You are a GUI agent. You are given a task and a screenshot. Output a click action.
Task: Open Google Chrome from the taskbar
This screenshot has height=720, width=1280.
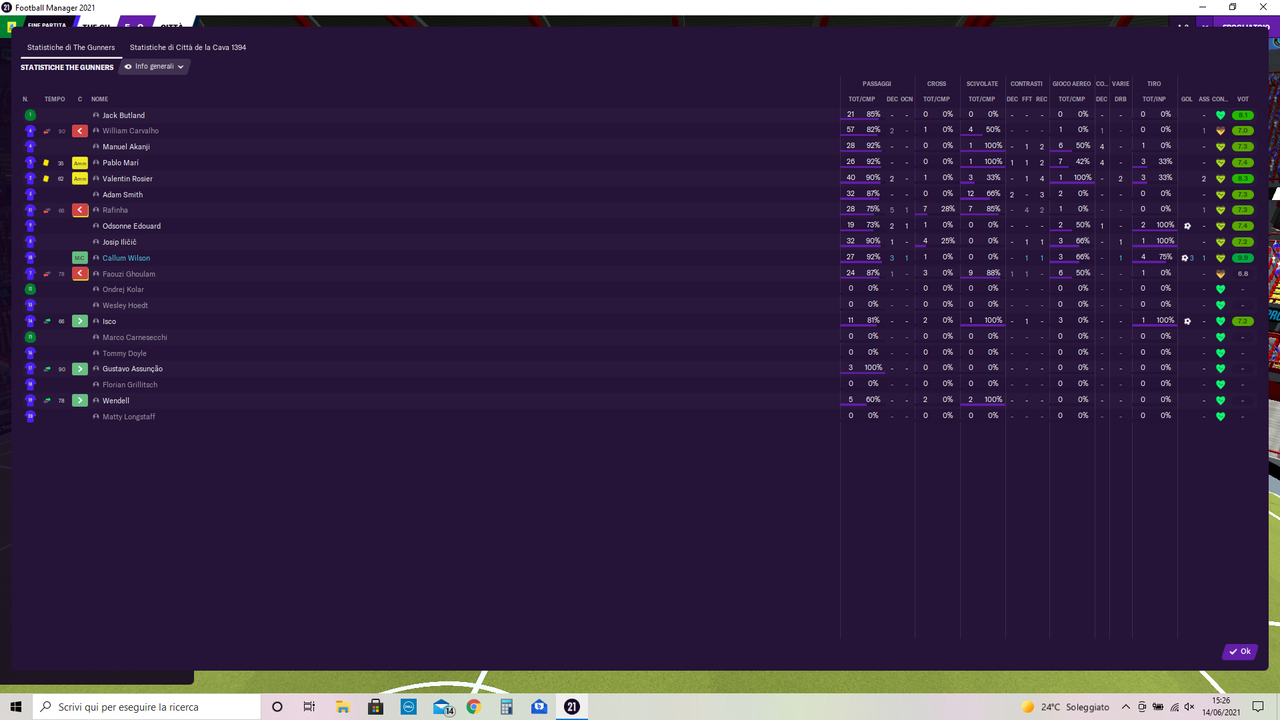click(473, 707)
